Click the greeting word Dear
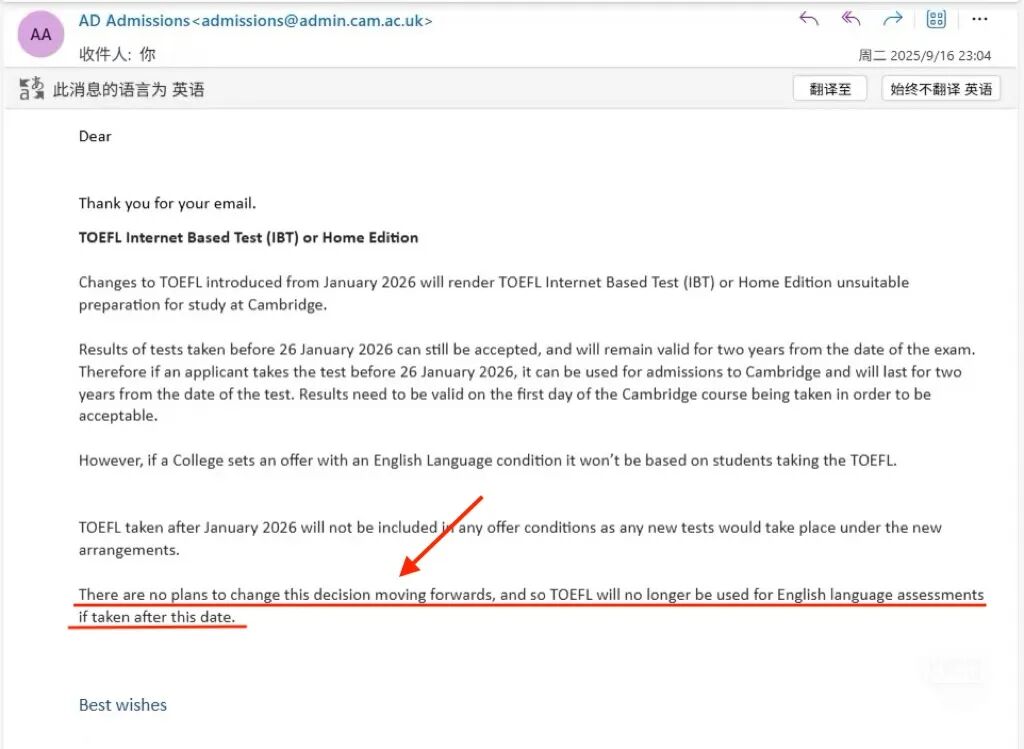Image resolution: width=1024 pixels, height=749 pixels. pyautogui.click(x=95, y=136)
